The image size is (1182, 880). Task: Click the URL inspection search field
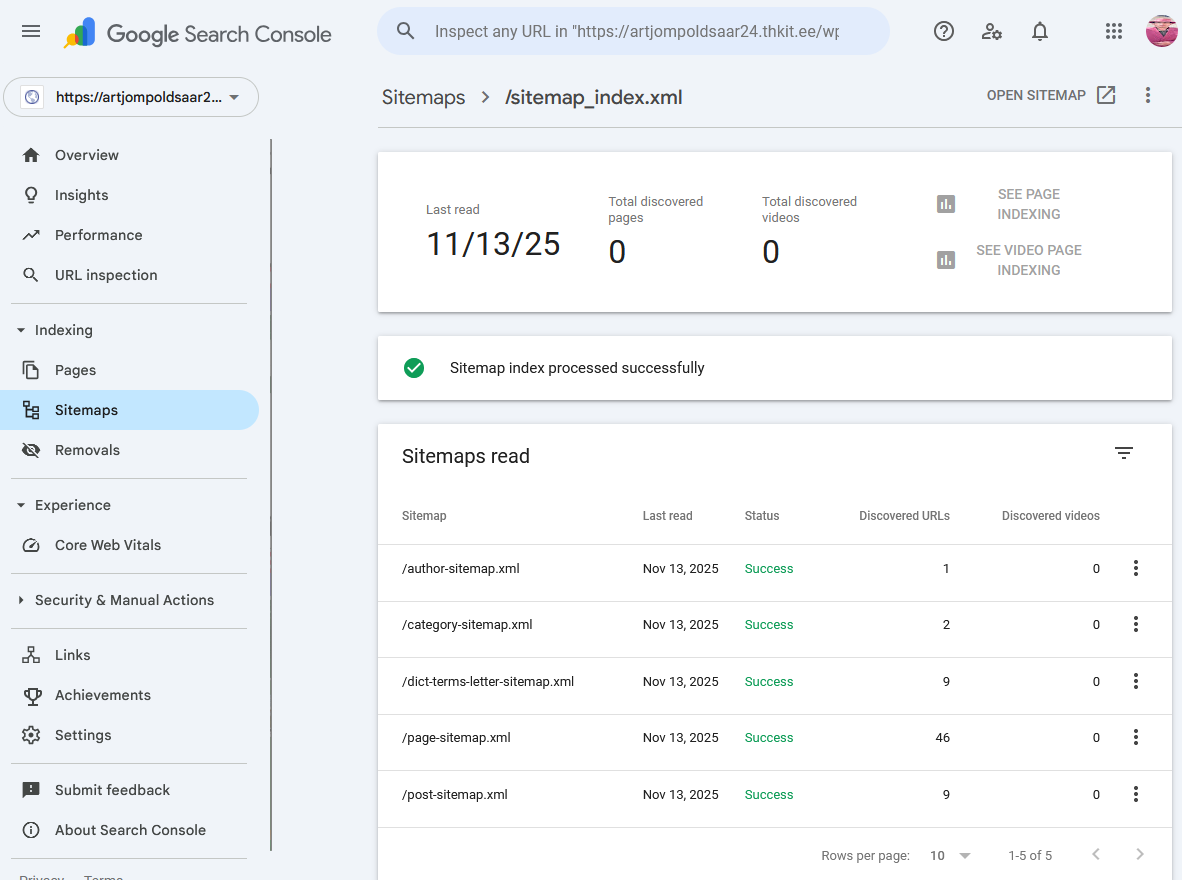click(635, 32)
